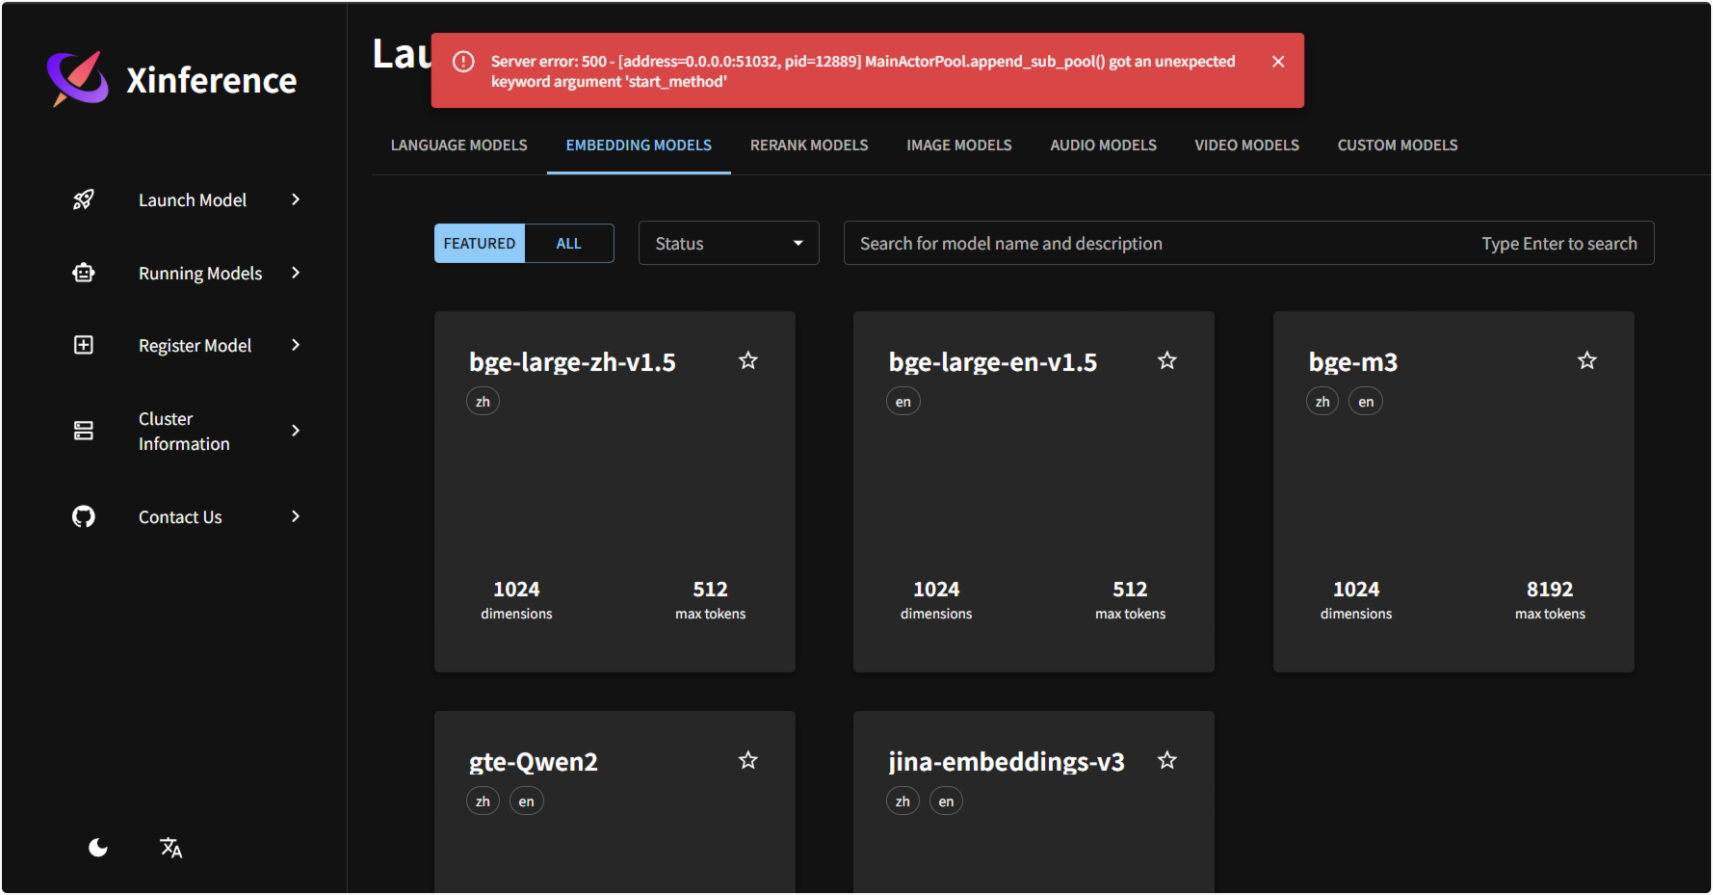Expand Contact Us chevron
This screenshot has height=895, width=1713.
pos(296,517)
